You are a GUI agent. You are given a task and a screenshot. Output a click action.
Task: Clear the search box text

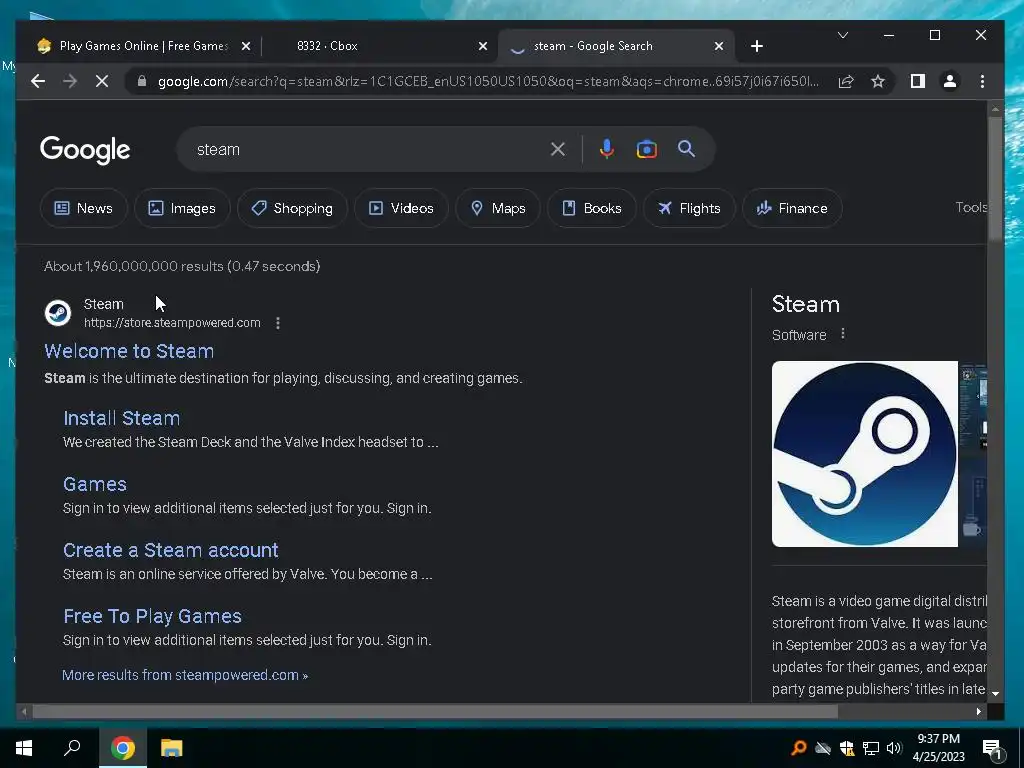(558, 149)
